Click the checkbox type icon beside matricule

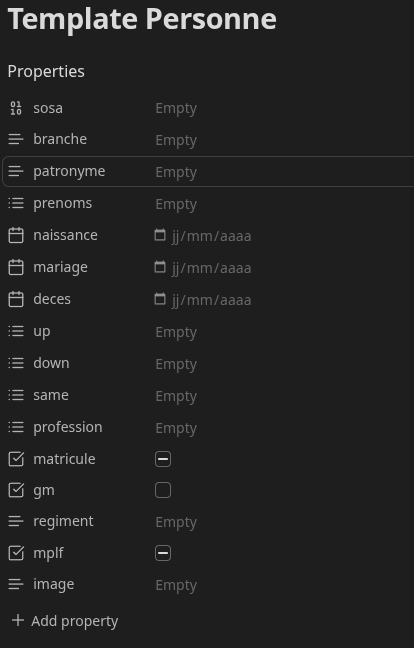pyautogui.click(x=16, y=459)
